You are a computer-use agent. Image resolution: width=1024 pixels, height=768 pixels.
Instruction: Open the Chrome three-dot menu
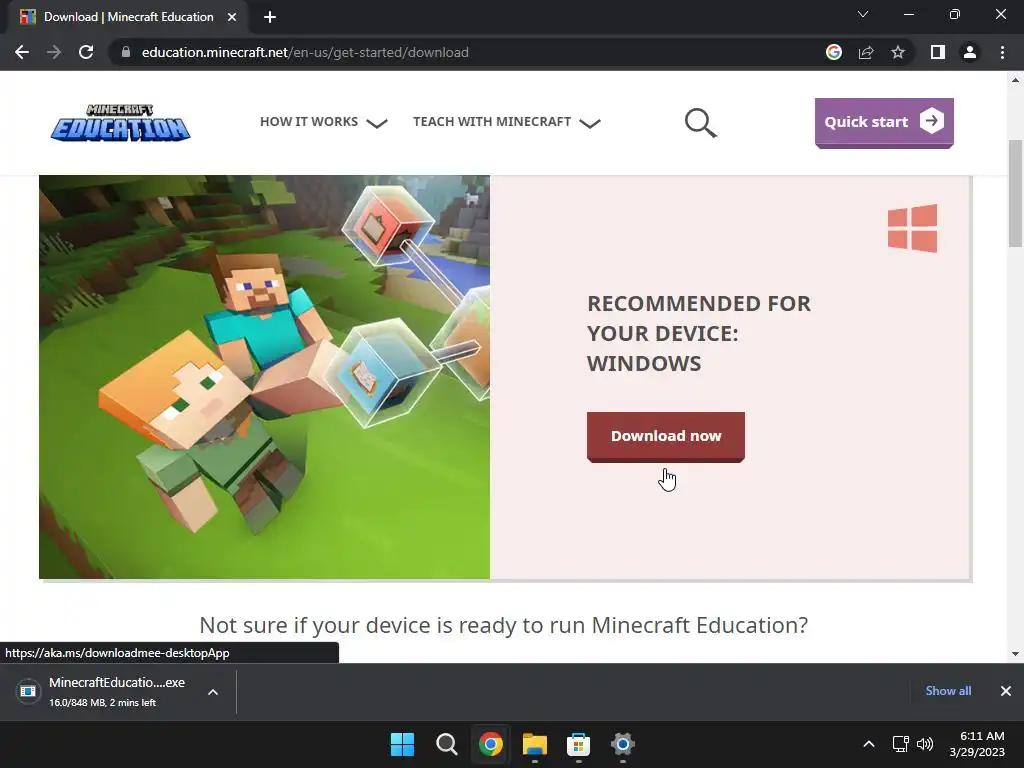[x=1002, y=52]
